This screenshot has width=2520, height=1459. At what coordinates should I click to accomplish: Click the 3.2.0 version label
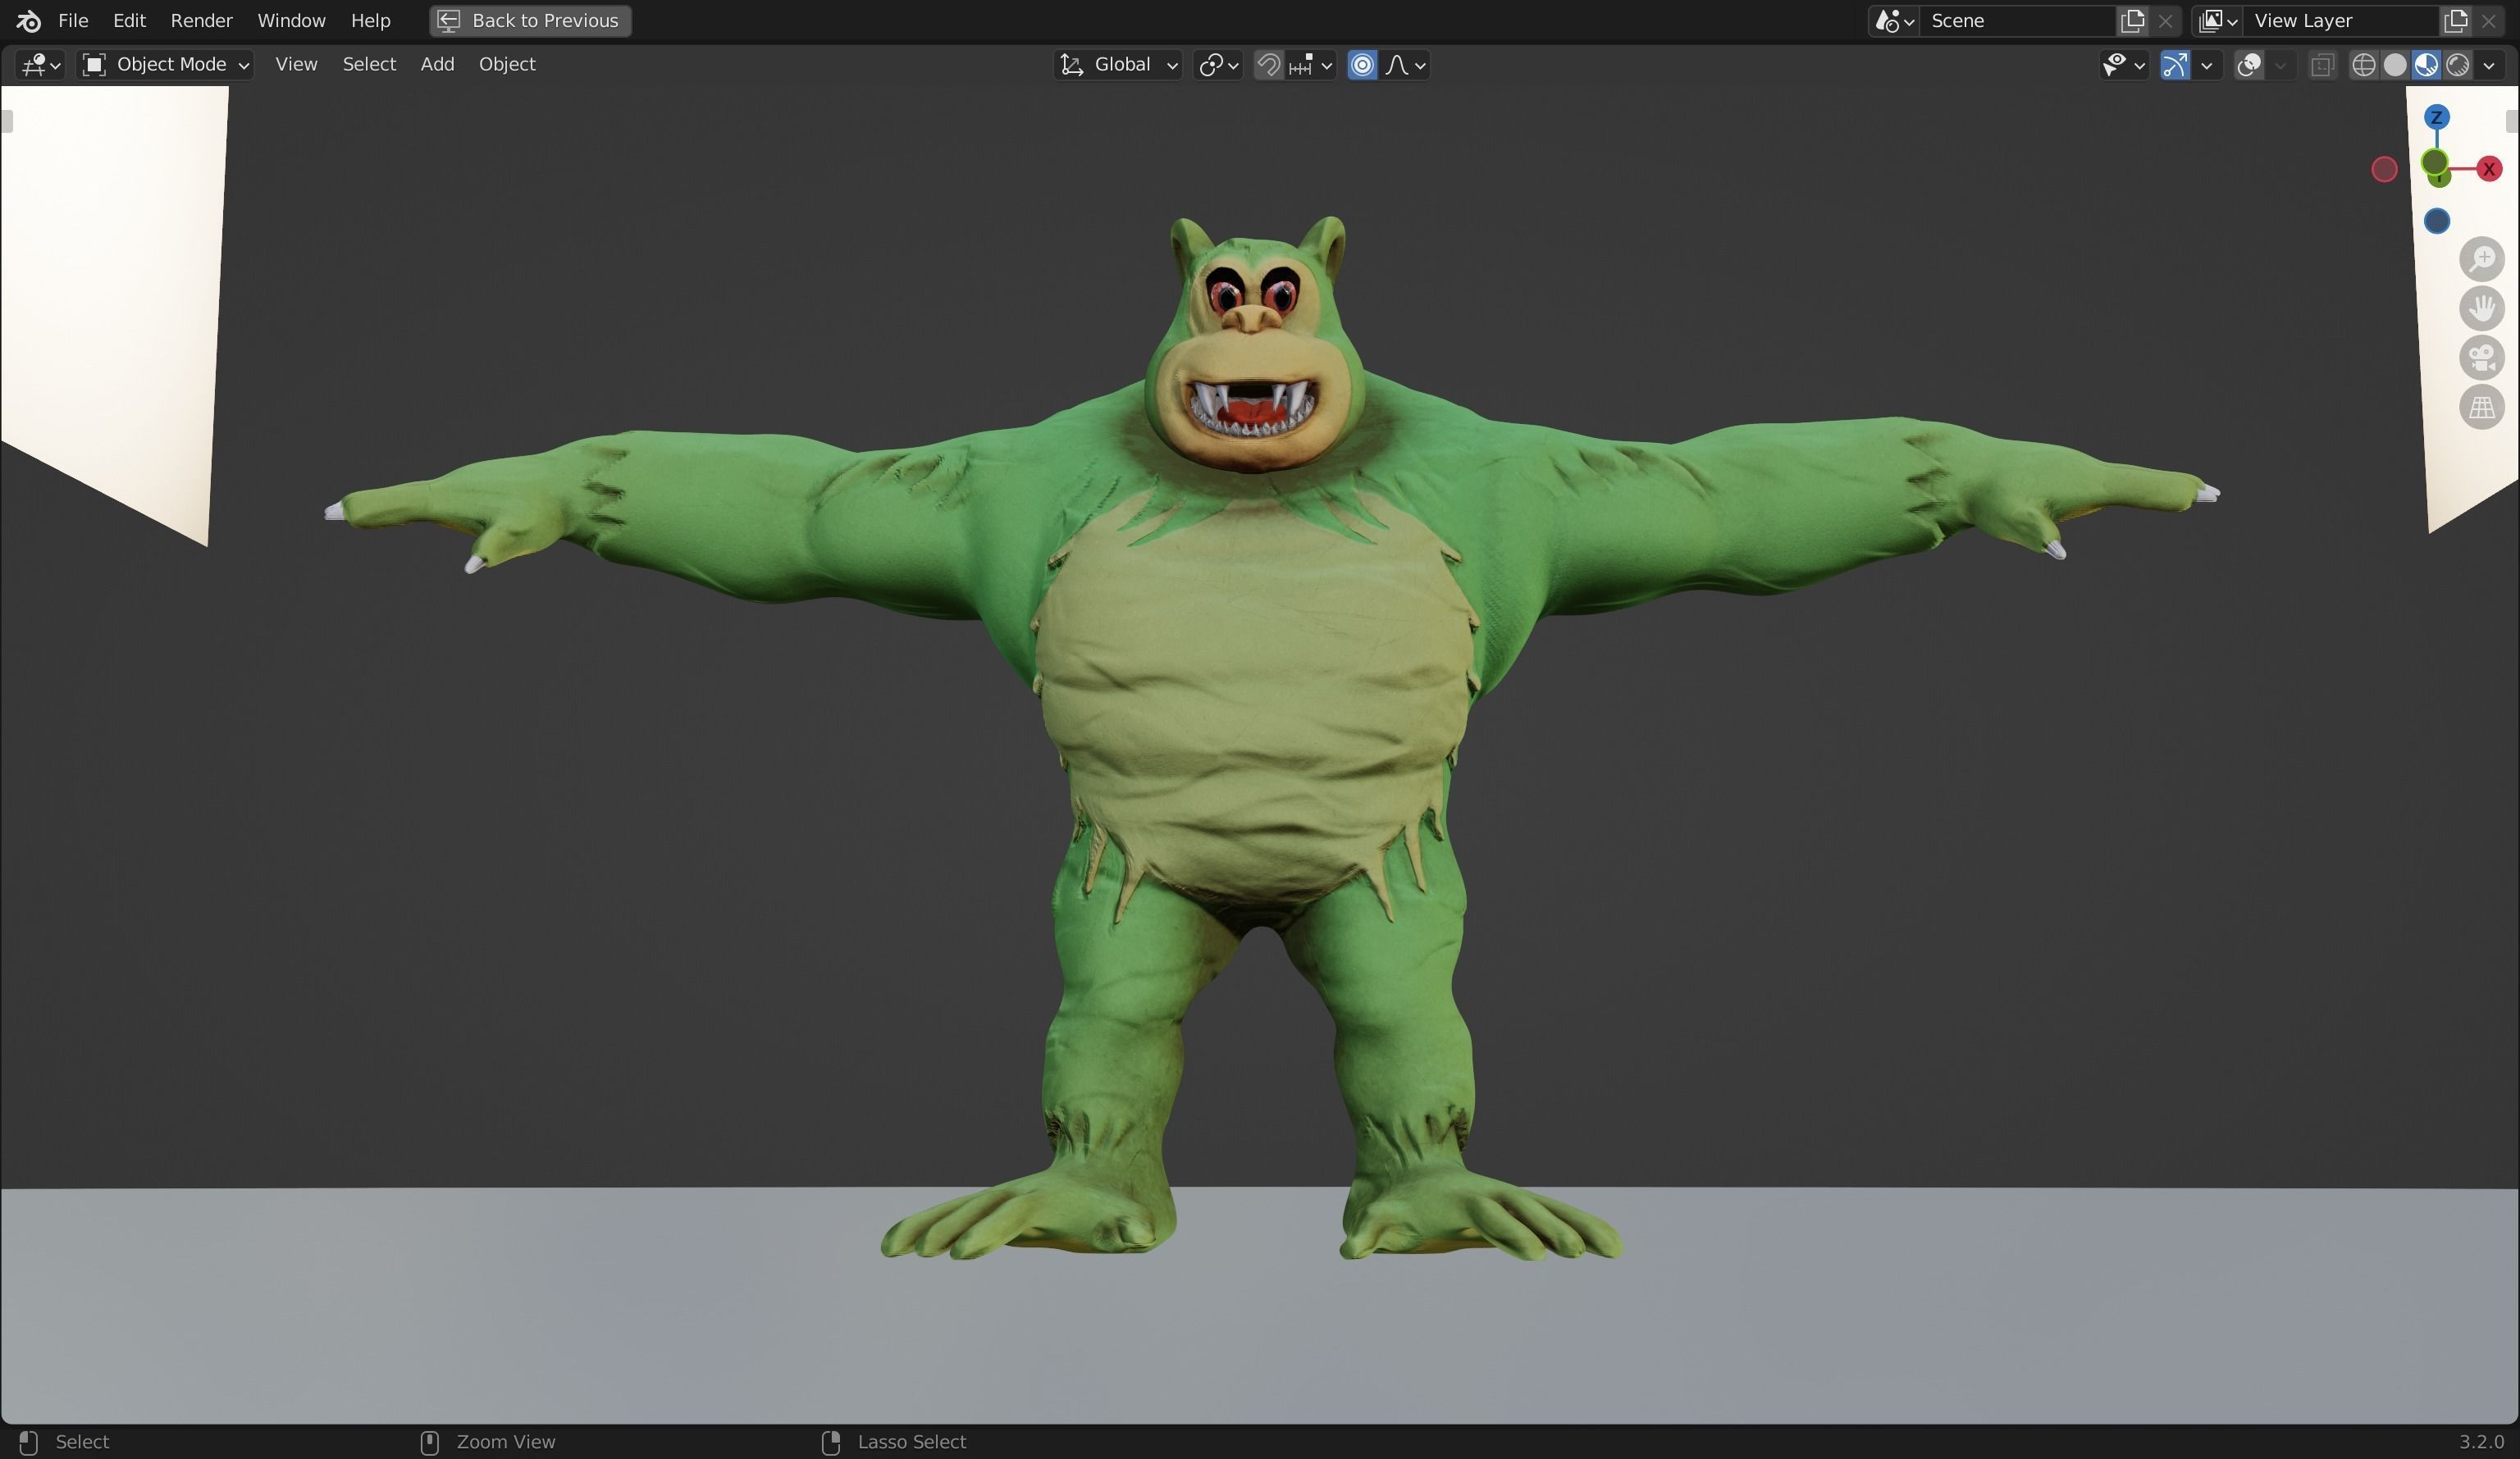[2481, 1442]
